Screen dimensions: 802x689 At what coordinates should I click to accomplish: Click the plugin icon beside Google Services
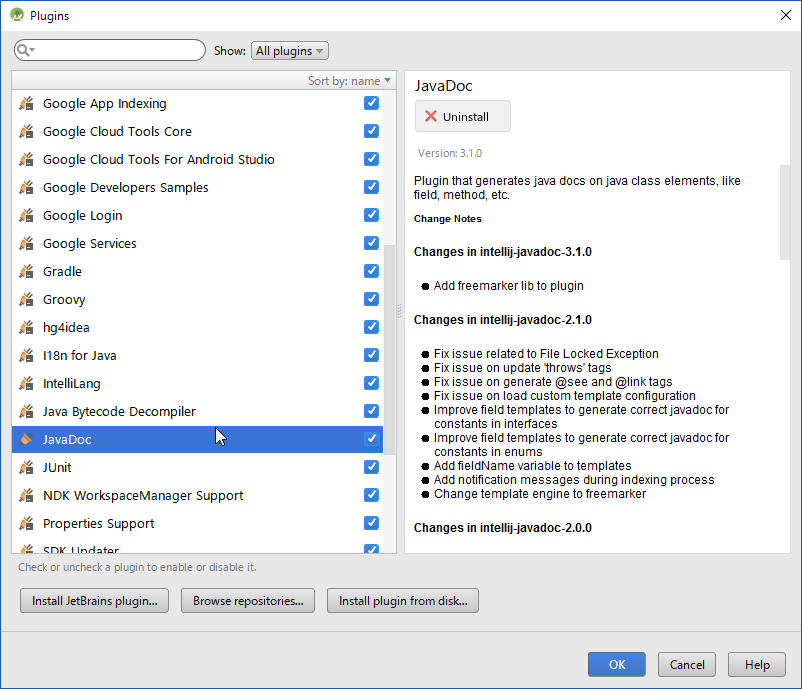[27, 243]
